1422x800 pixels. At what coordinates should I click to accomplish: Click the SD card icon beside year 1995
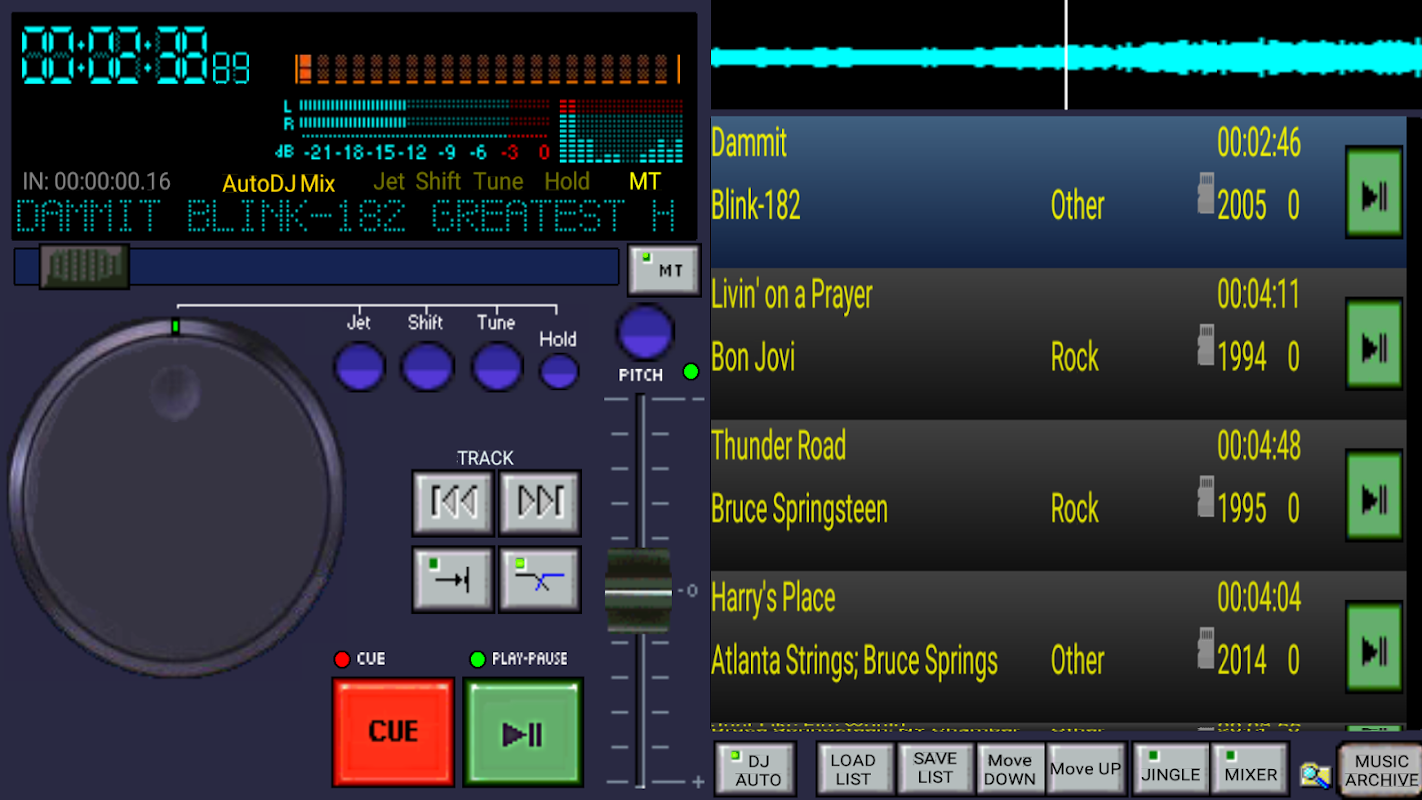[1206, 497]
